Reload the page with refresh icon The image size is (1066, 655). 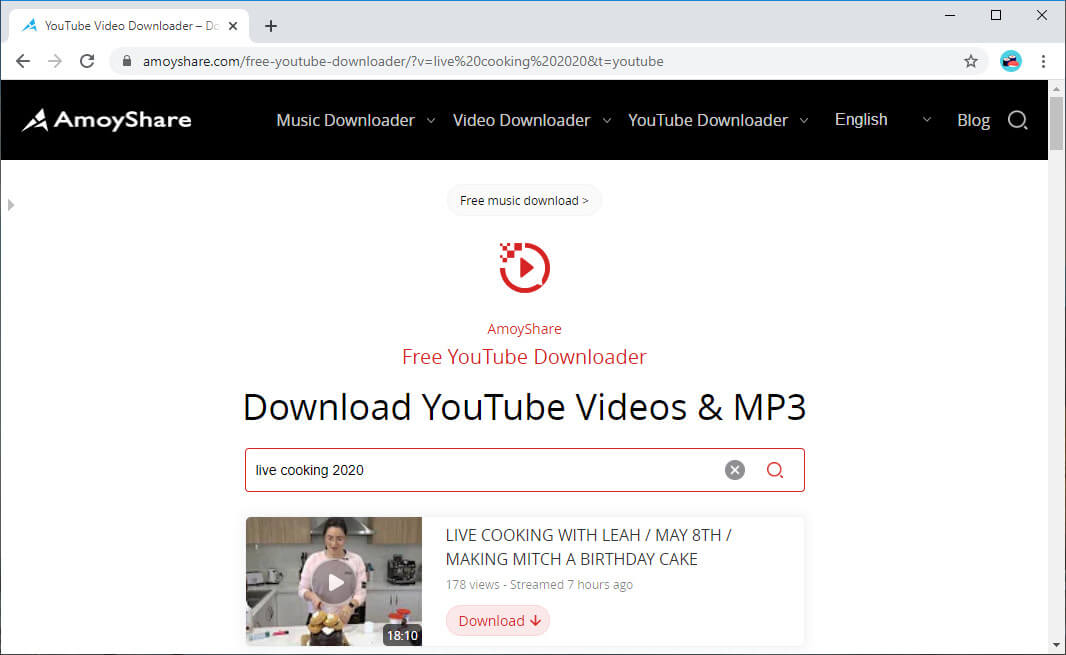tap(87, 61)
